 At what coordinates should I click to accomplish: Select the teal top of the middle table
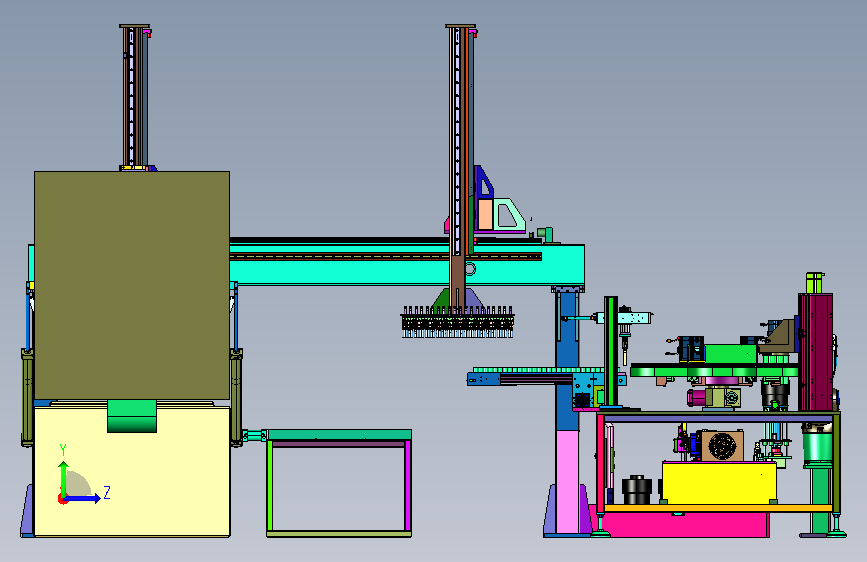tap(339, 435)
